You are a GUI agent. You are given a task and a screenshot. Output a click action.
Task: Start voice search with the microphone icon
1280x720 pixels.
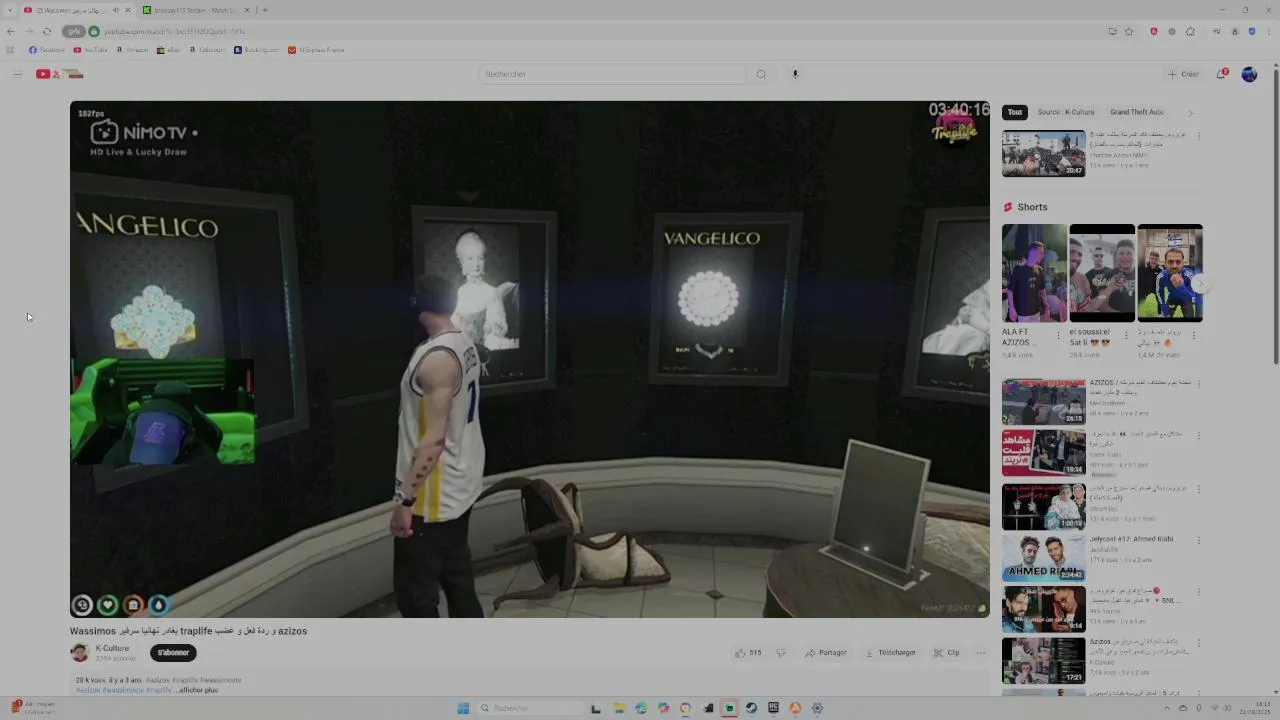tap(795, 74)
